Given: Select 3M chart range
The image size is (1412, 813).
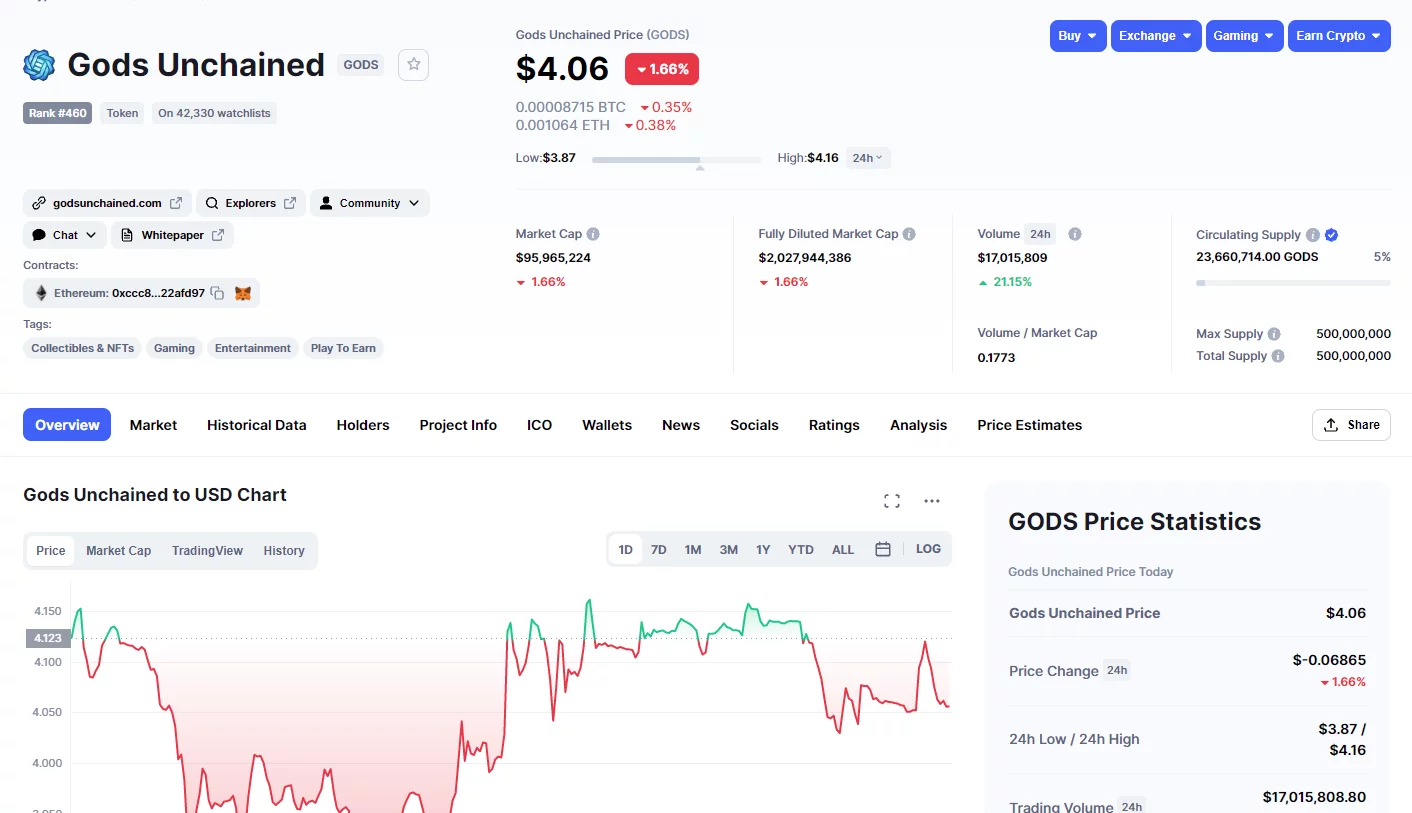Looking at the screenshot, I should tap(729, 550).
